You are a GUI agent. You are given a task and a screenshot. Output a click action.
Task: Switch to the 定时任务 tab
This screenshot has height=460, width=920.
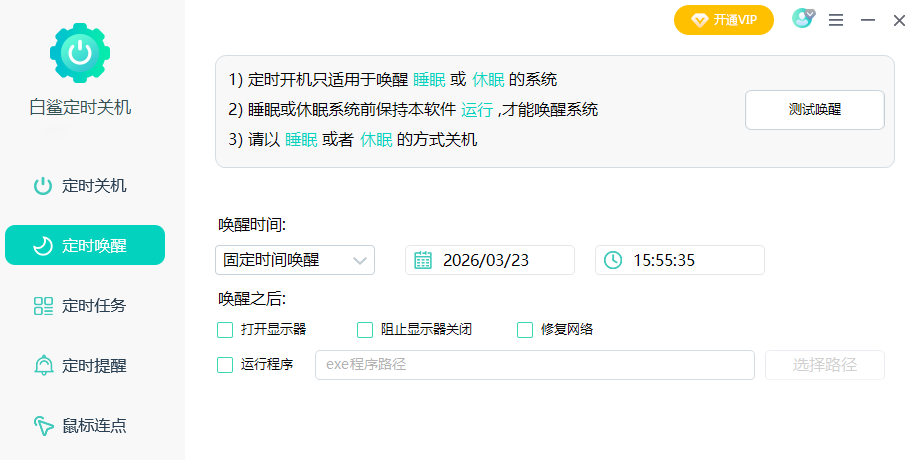(85, 306)
